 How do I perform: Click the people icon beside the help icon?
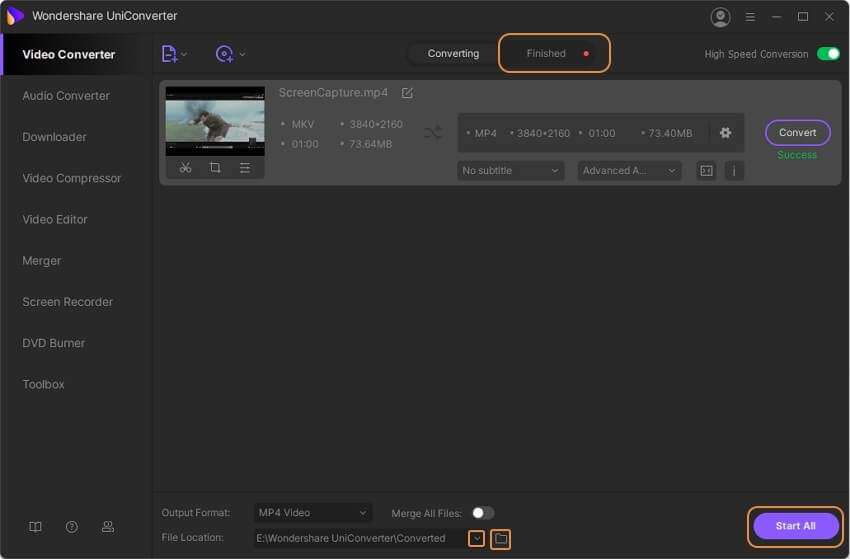108,527
